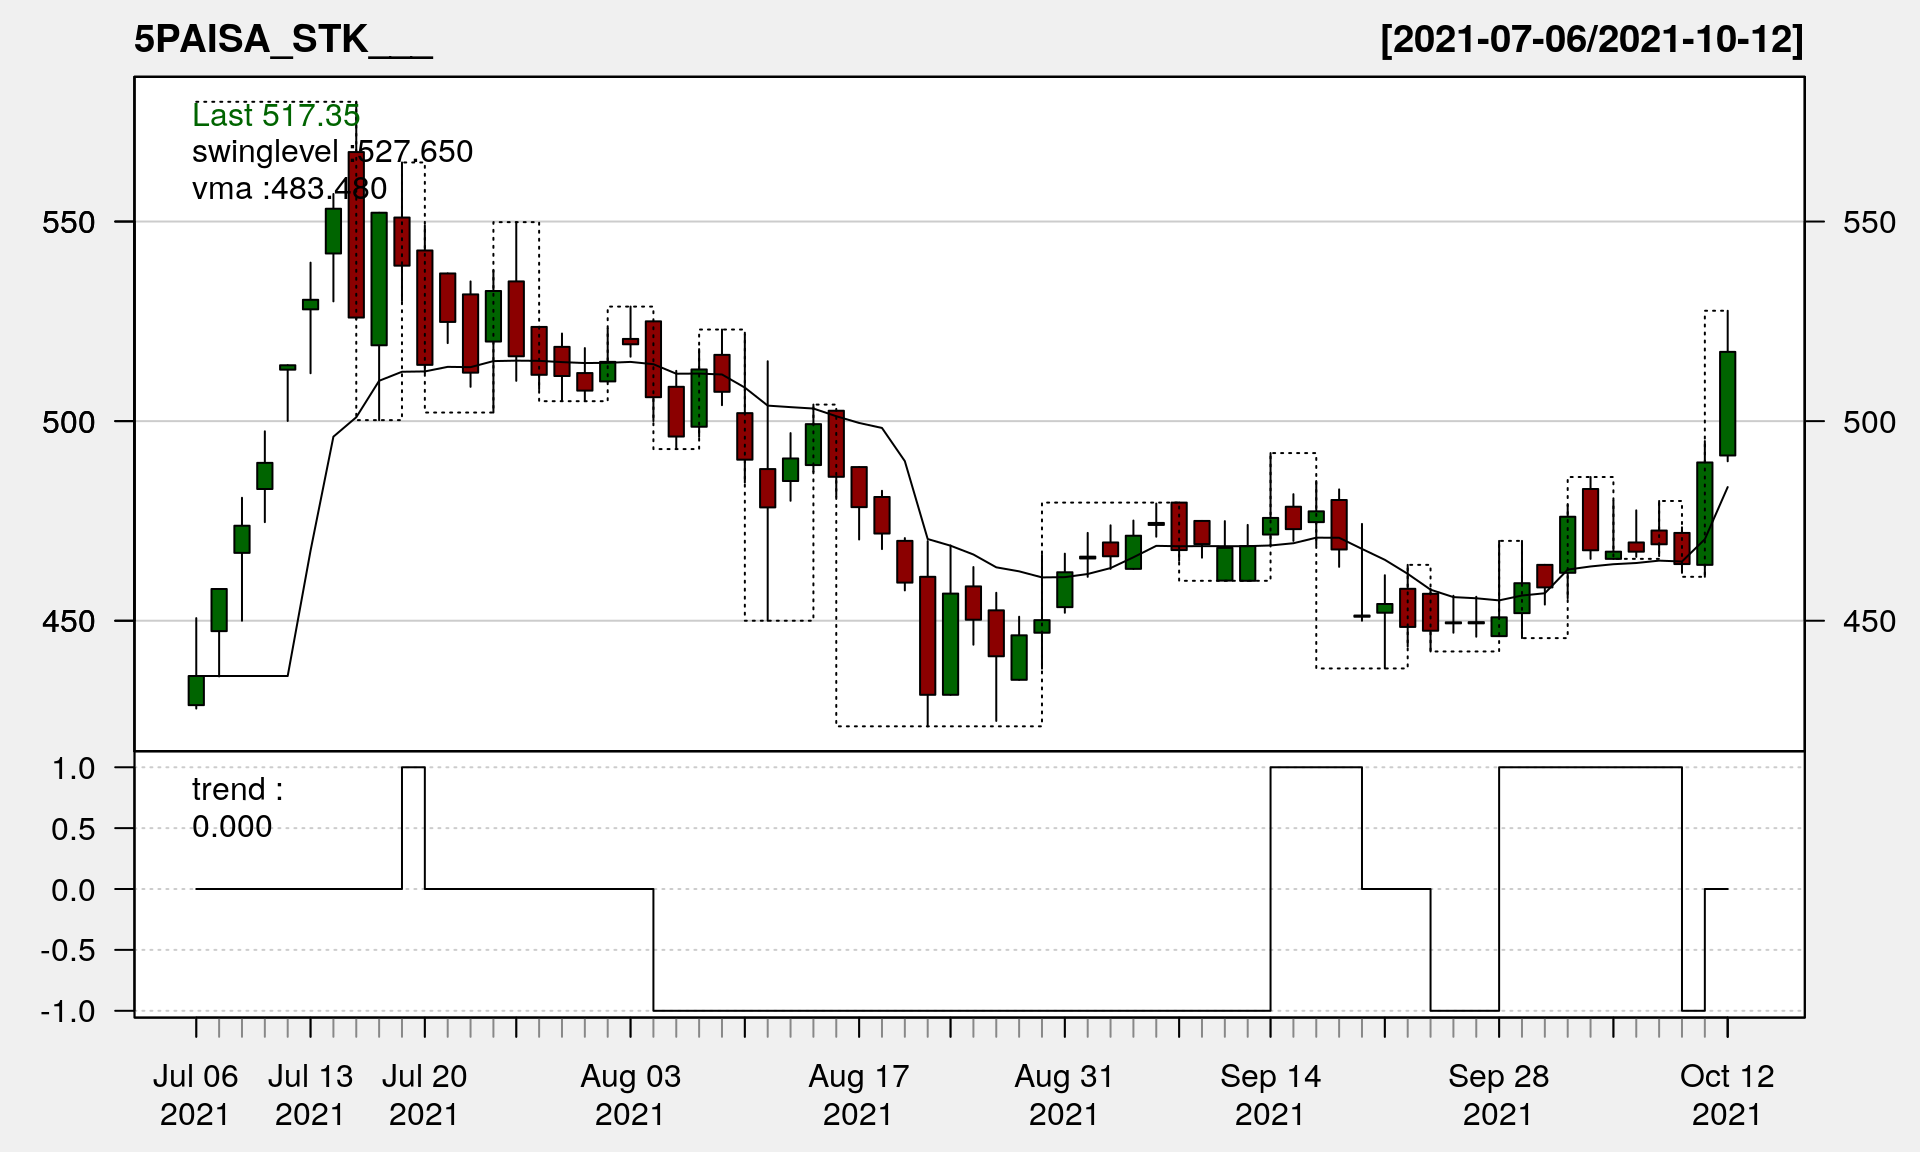Click the 5PAISA_STK chart title
The width and height of the screenshot is (1920, 1152).
(283, 40)
